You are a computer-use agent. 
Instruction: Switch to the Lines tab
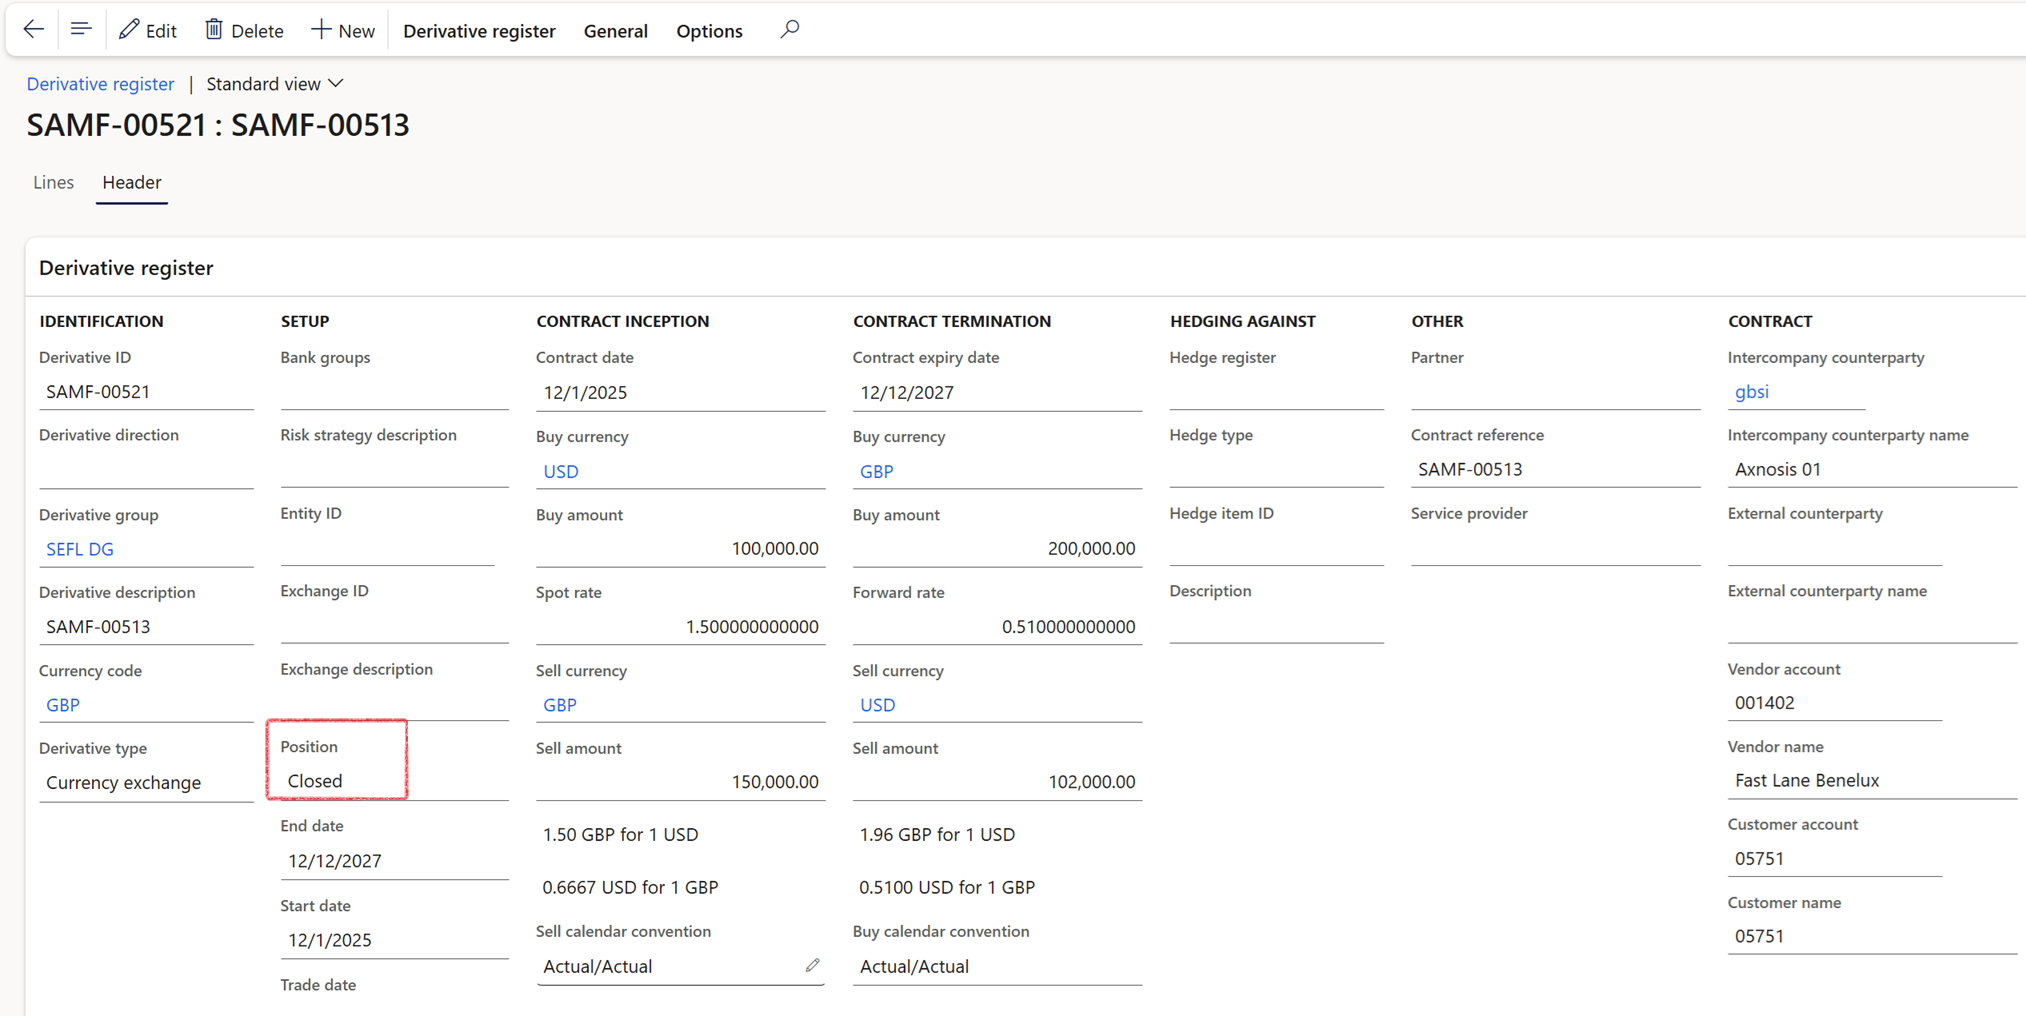[53, 182]
